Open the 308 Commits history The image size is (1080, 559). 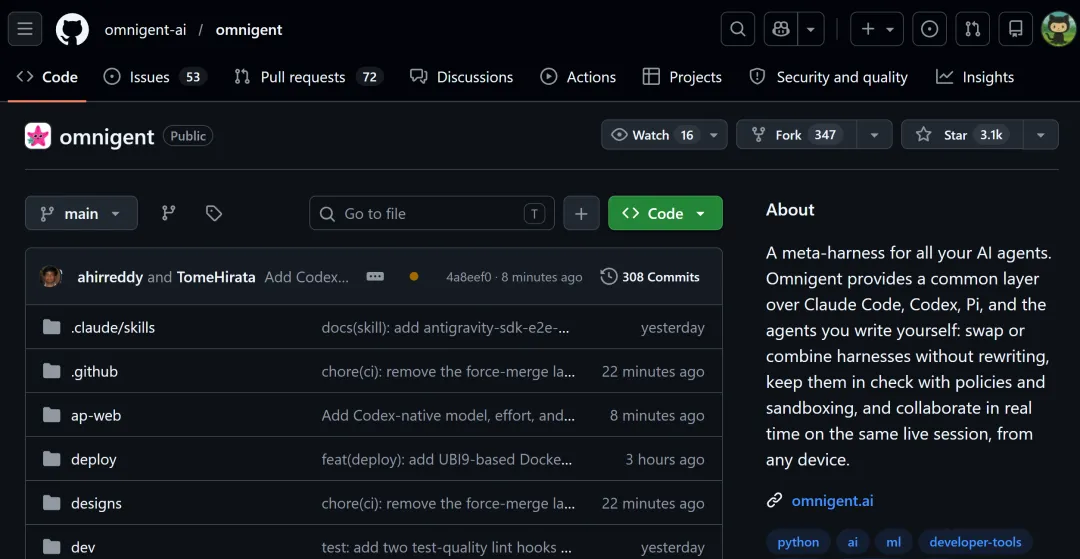click(650, 277)
